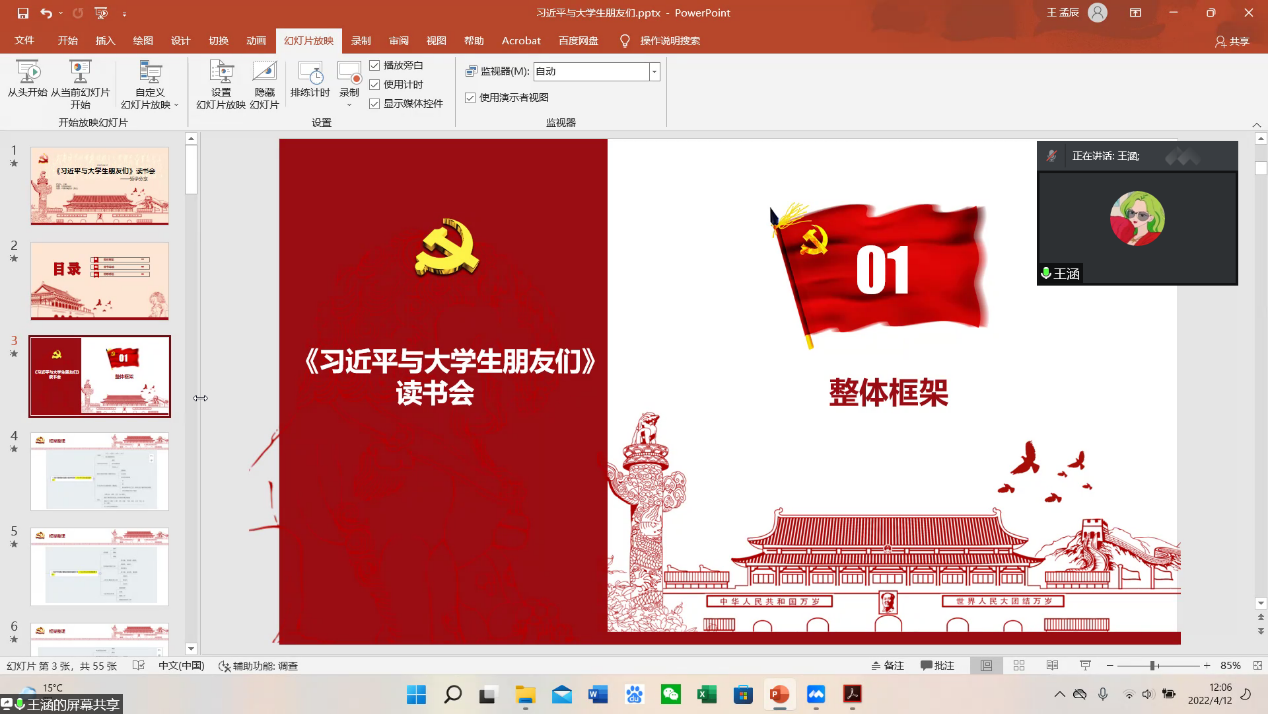Image resolution: width=1268 pixels, height=714 pixels.
Task: Click the 整体框架 title text on slide
Action: pyautogui.click(x=888, y=393)
